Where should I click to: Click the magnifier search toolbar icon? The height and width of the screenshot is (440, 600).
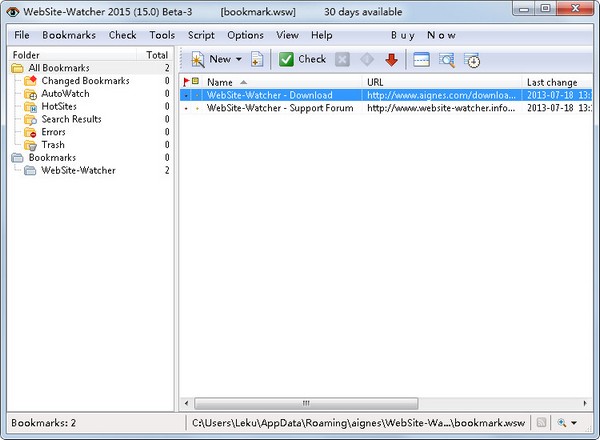pyautogui.click(x=447, y=60)
